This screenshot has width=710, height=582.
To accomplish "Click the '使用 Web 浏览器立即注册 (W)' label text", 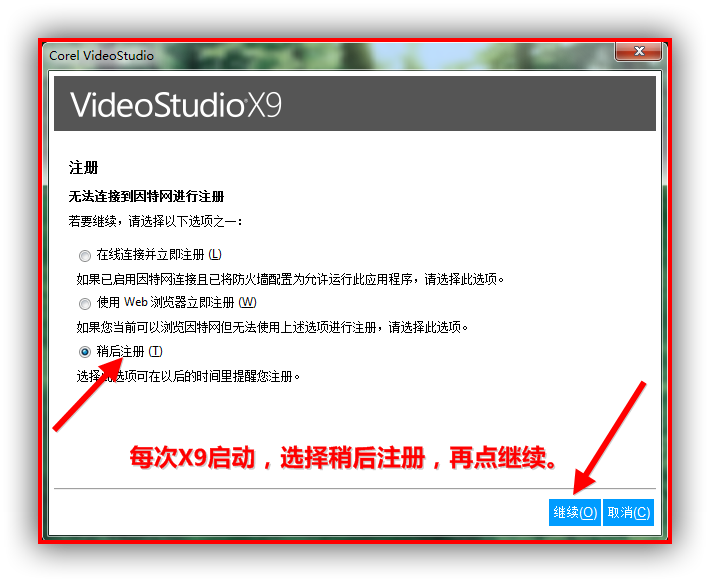I will 176,303.
